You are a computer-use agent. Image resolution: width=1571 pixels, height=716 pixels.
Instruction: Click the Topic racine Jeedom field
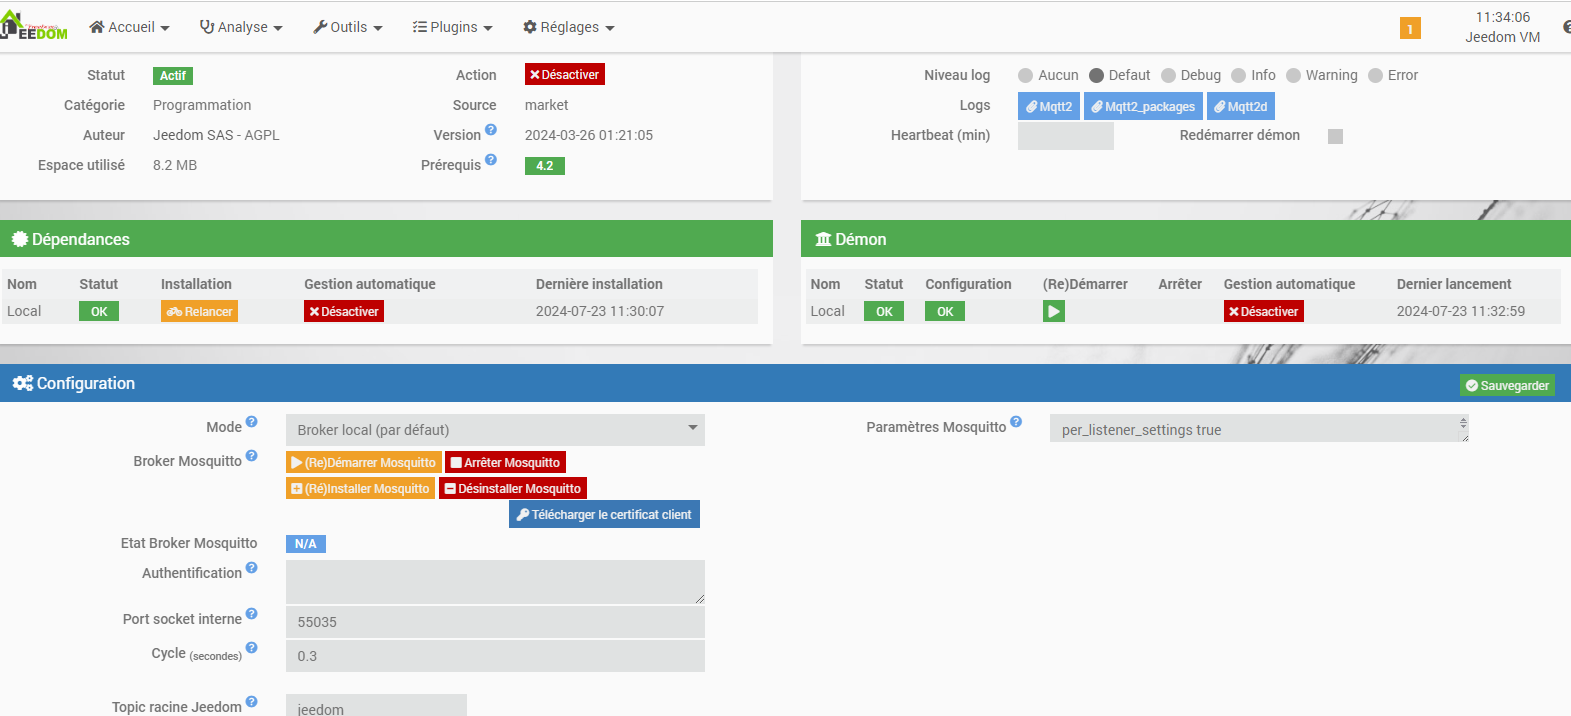376,706
